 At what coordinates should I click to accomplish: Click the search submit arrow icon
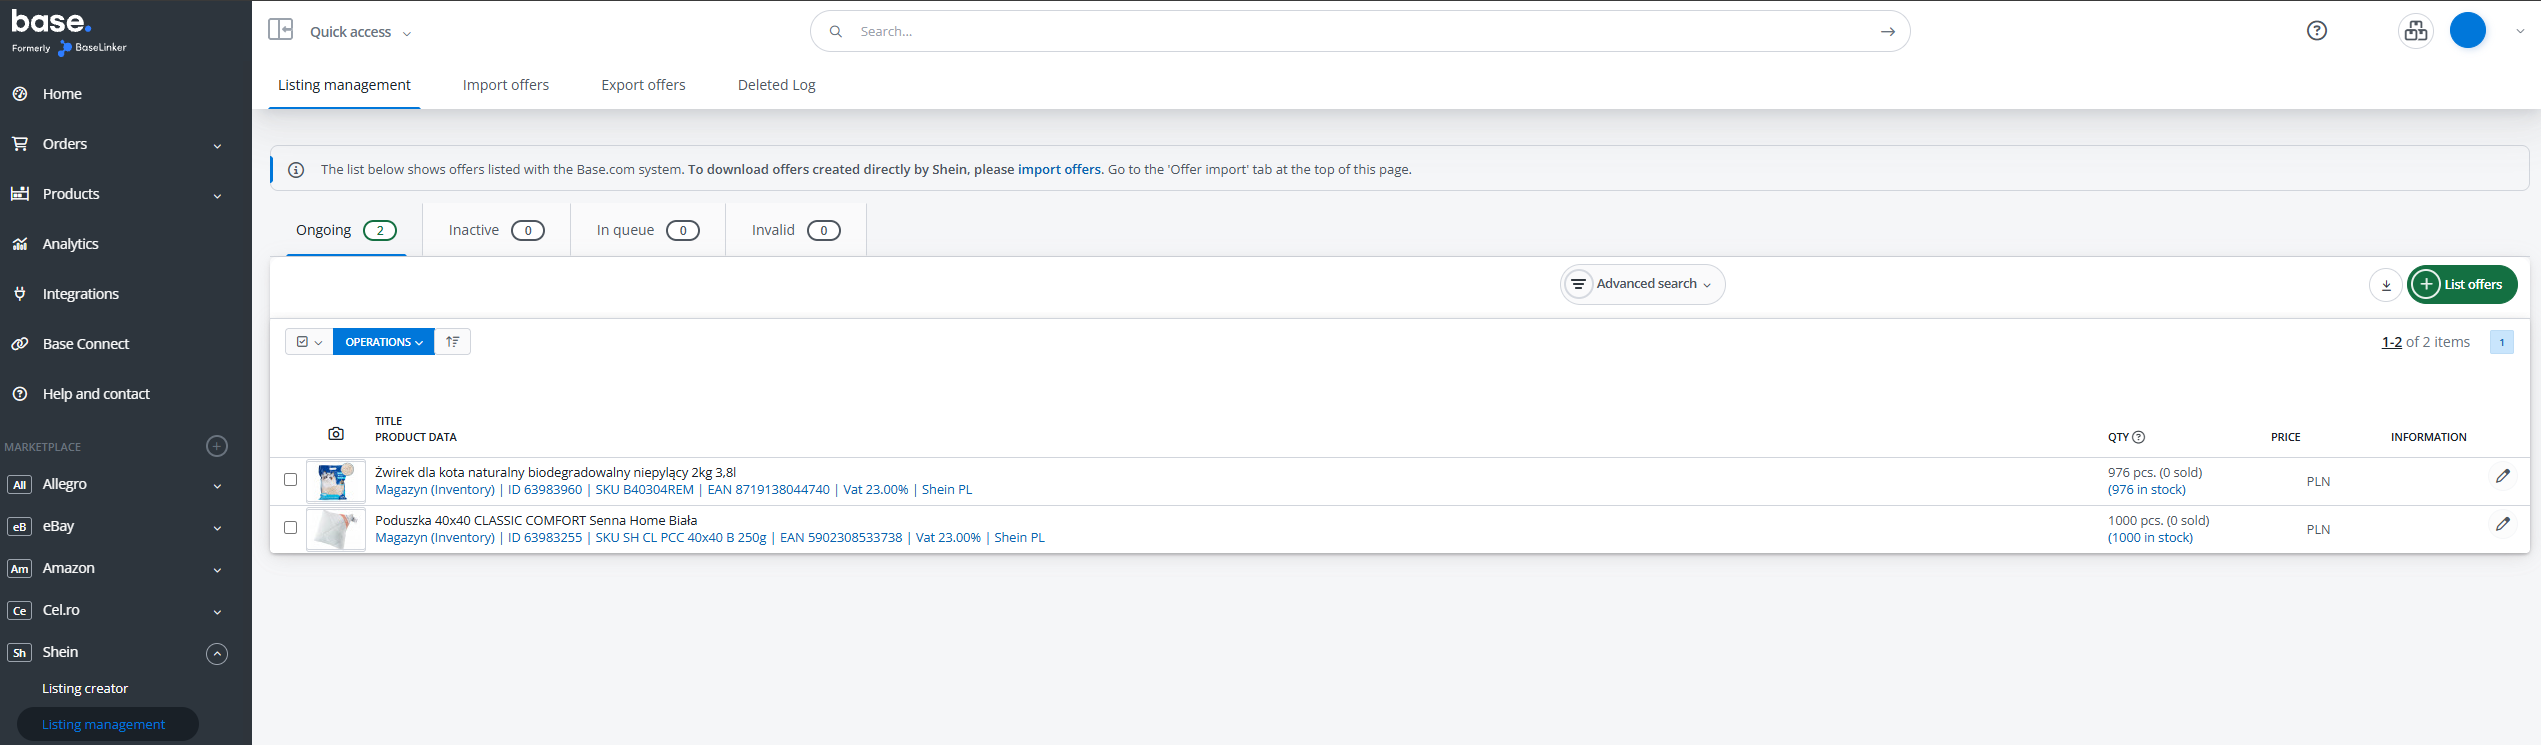point(1887,32)
